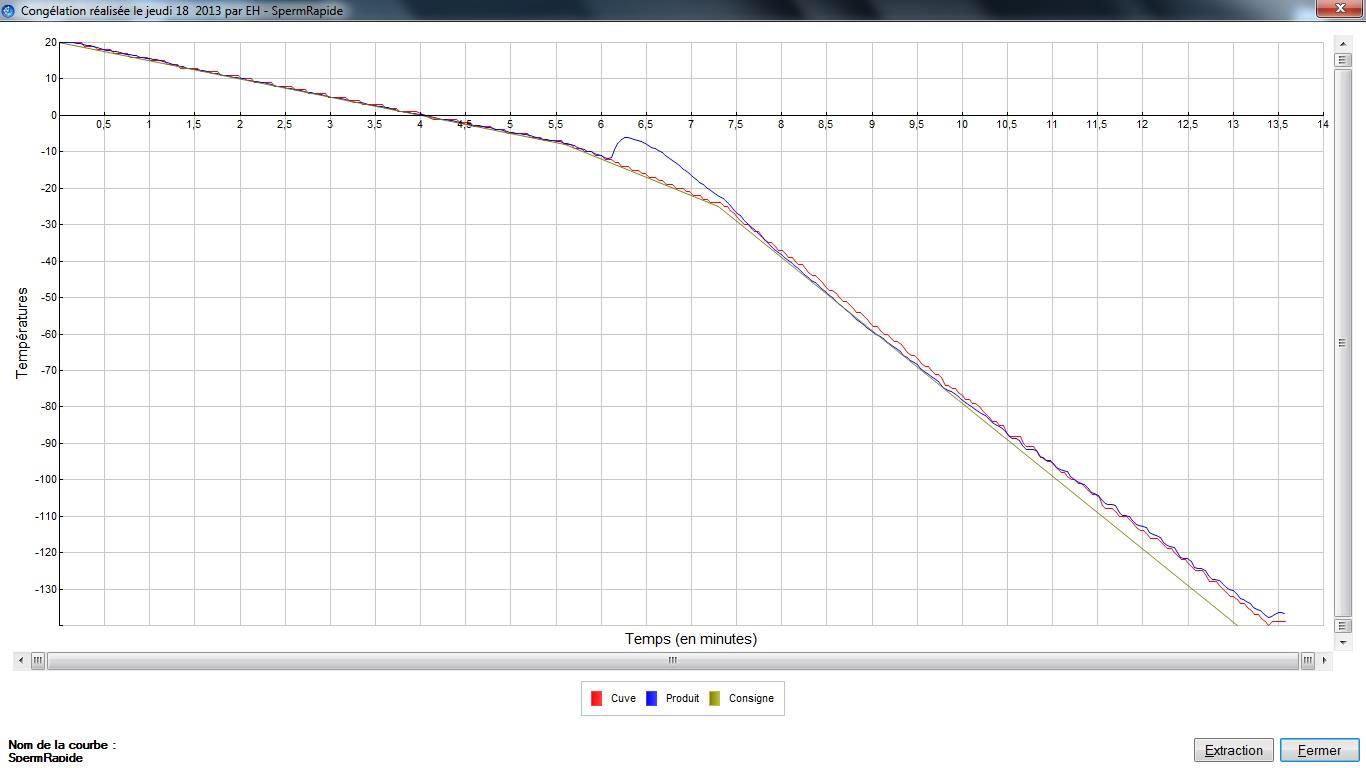Click the horizontal scrollbar center thumb
Viewport: 1366px width, 768px height.
(x=672, y=660)
